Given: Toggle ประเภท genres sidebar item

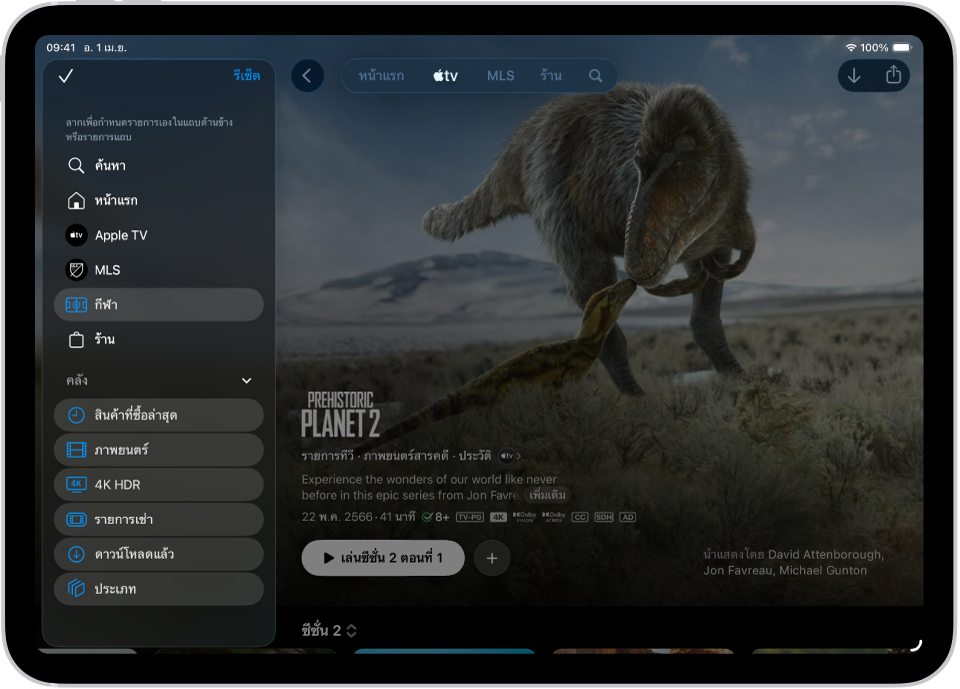Looking at the screenshot, I should pyautogui.click(x=159, y=589).
